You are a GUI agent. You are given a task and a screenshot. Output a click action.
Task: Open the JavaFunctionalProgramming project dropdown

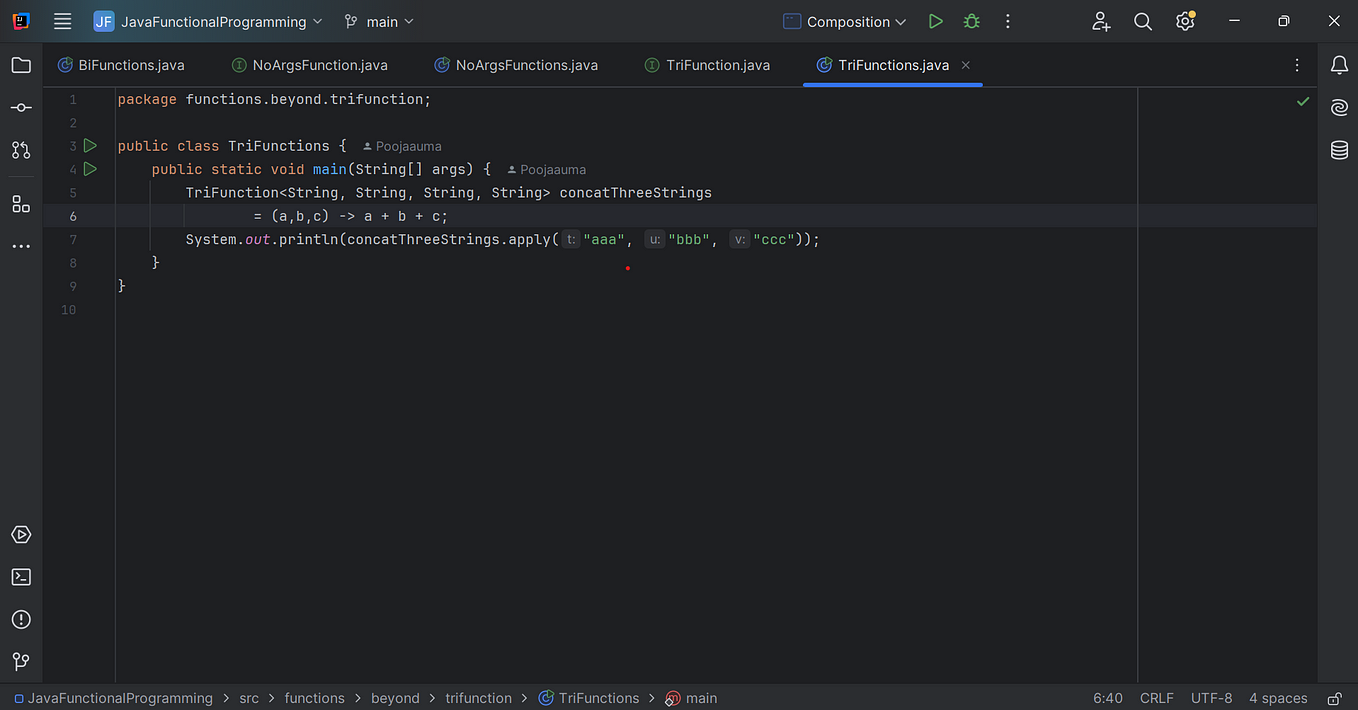(209, 21)
